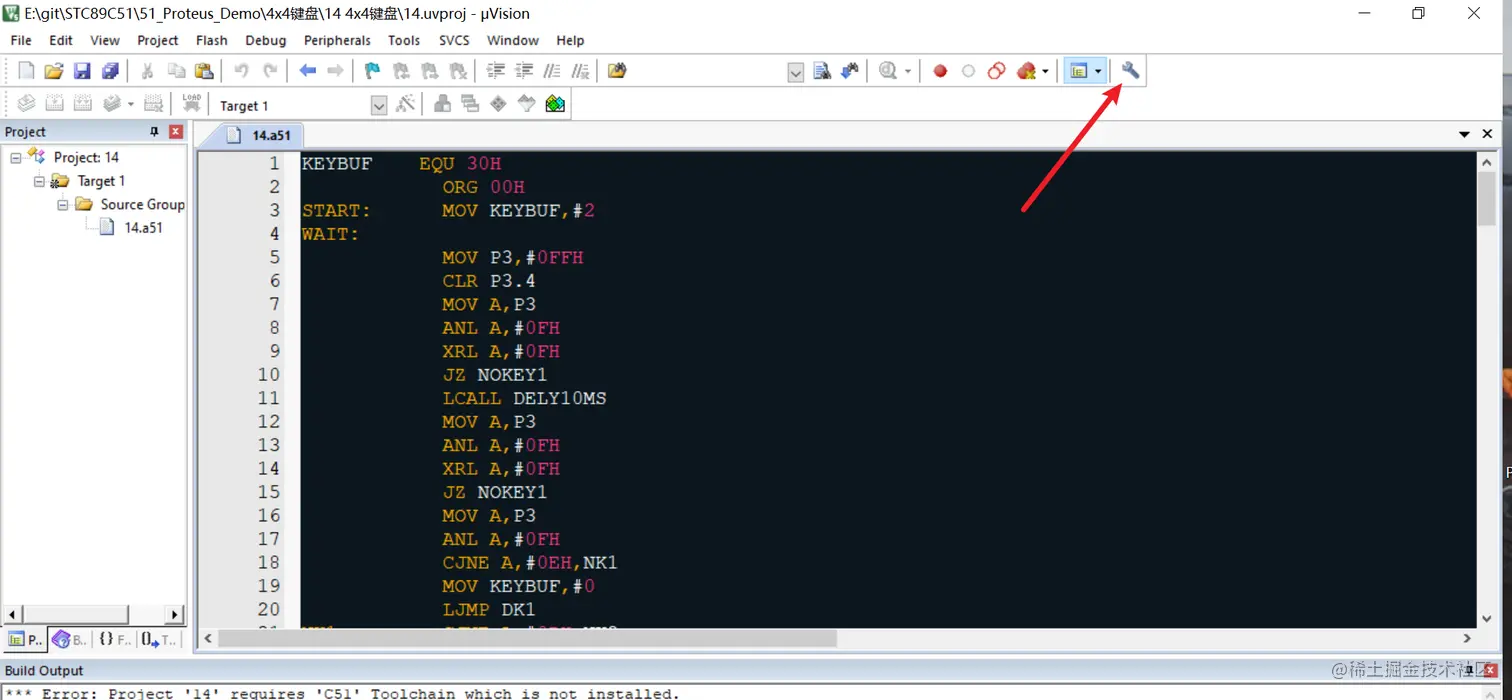
Task: Open Find in Files icon
Action: [617, 71]
